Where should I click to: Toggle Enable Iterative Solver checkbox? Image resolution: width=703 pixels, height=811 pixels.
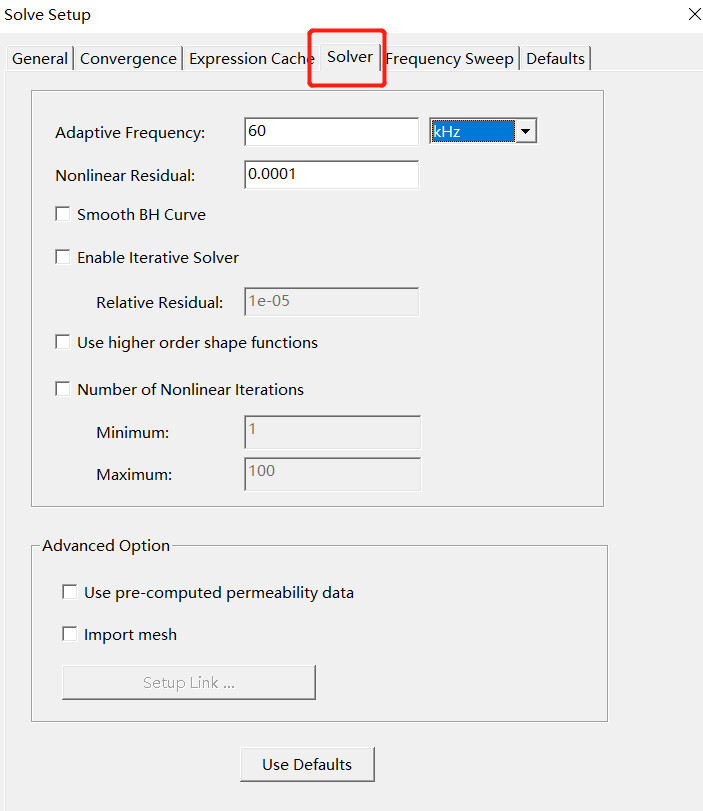click(63, 257)
